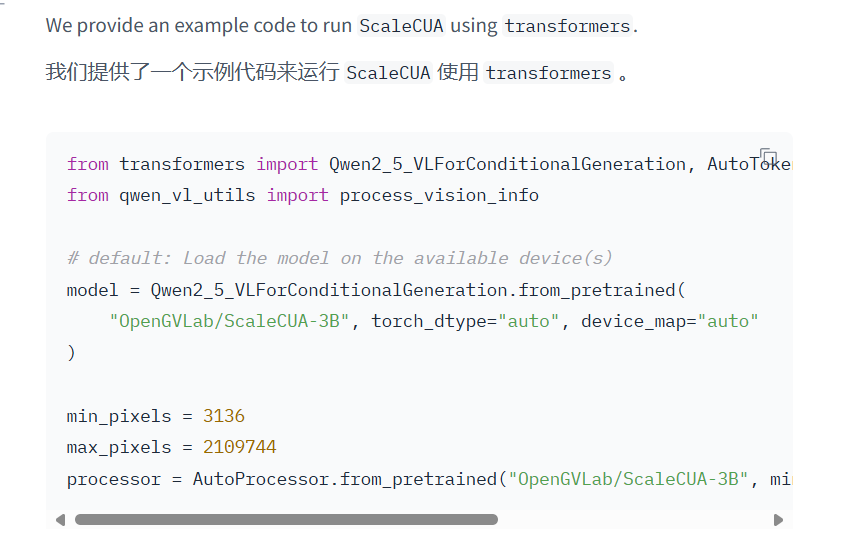Image resolution: width=853 pixels, height=543 pixels.
Task: Click 'Qwen2_5_VLForConditionalGeneration' in the import line
Action: [507, 164]
